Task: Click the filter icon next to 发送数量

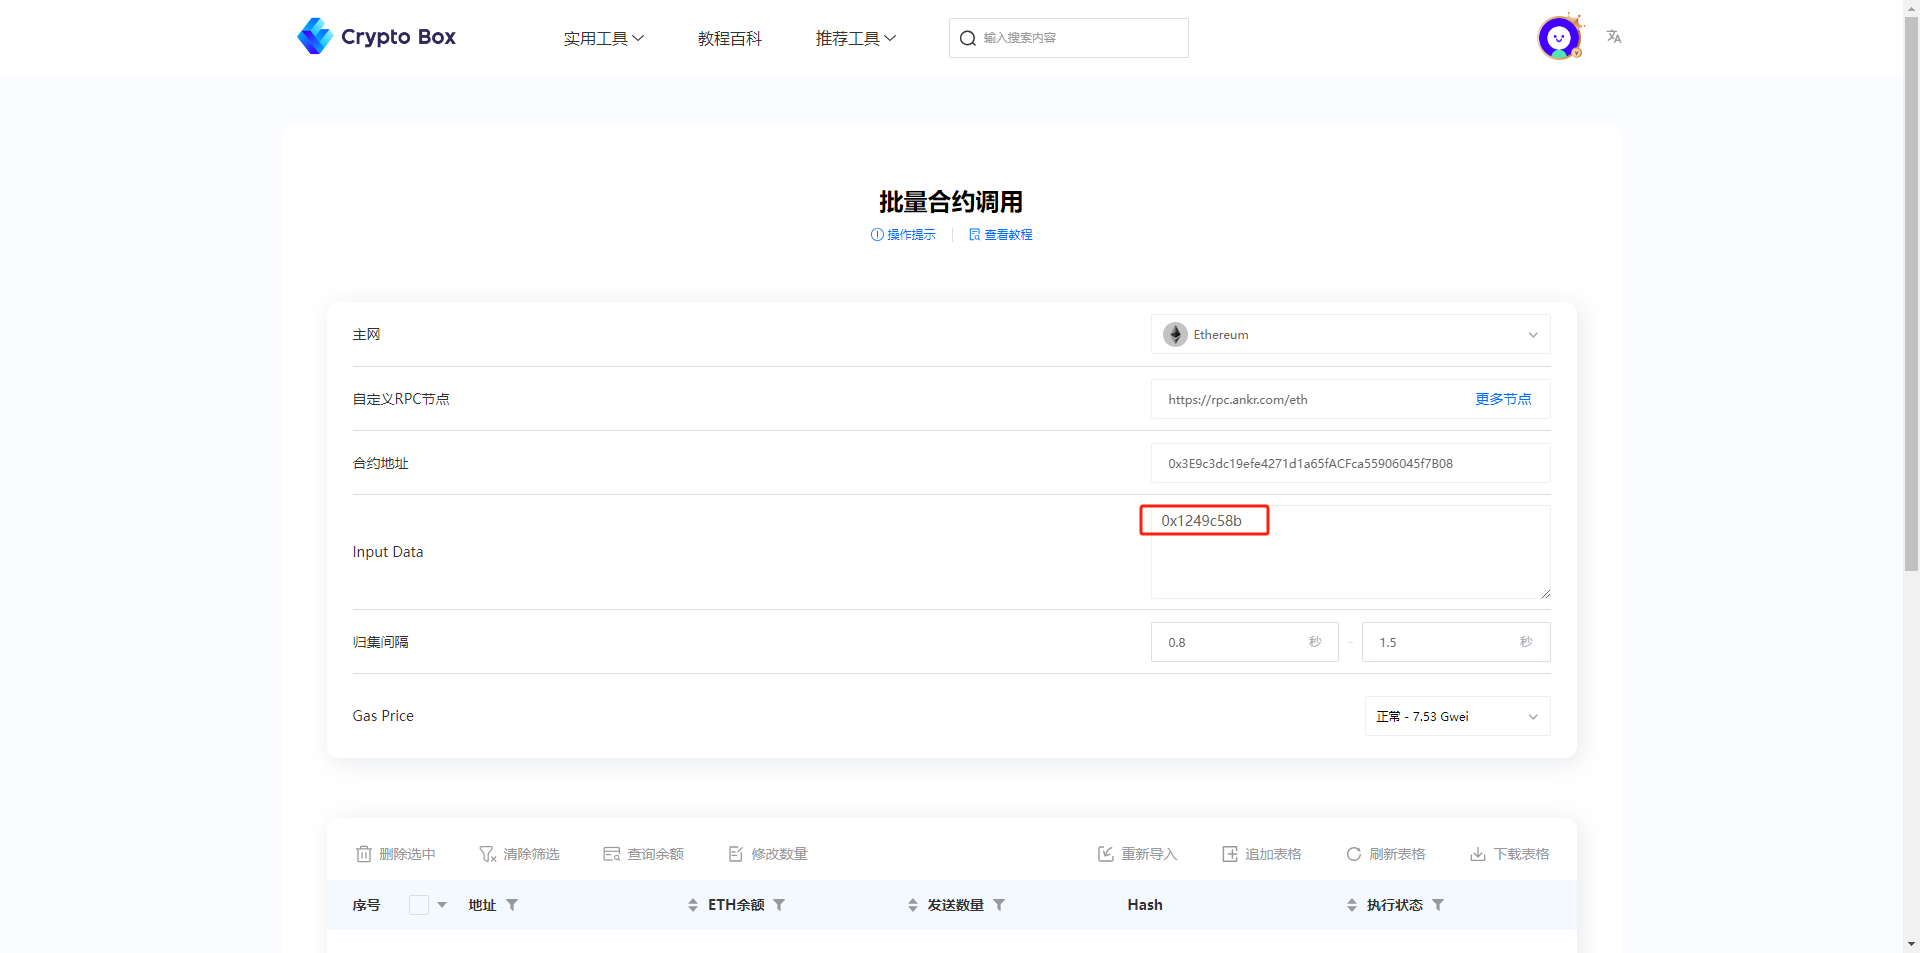Action: coord(999,905)
